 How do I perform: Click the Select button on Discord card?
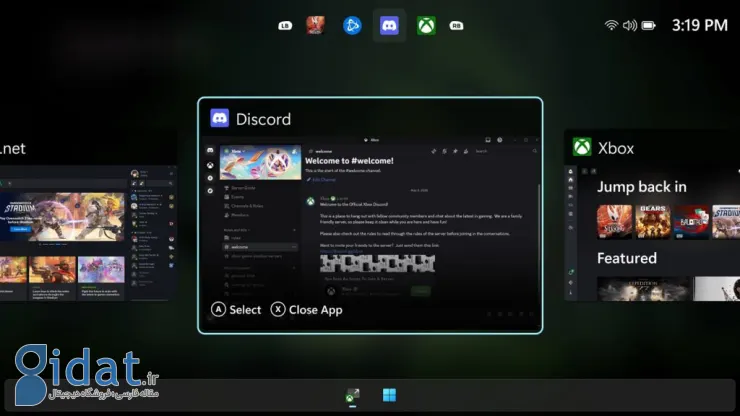236,310
